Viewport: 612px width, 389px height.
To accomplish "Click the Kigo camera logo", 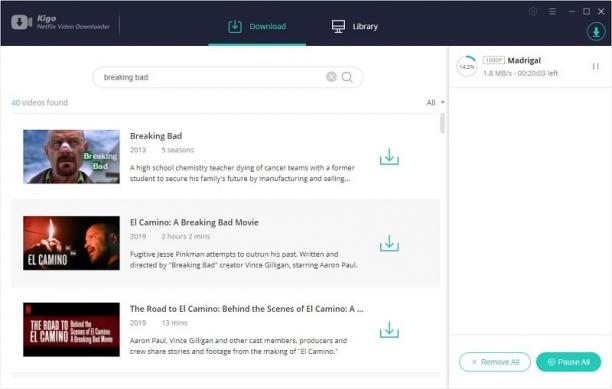I will coord(21,22).
